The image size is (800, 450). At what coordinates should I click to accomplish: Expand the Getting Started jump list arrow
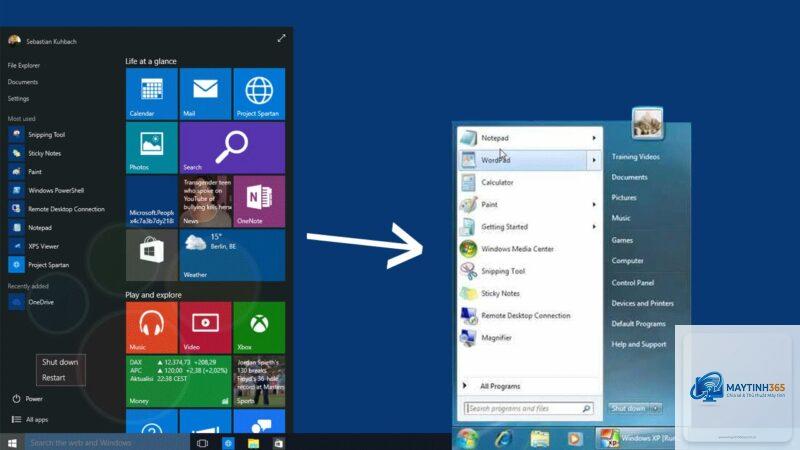(594, 227)
